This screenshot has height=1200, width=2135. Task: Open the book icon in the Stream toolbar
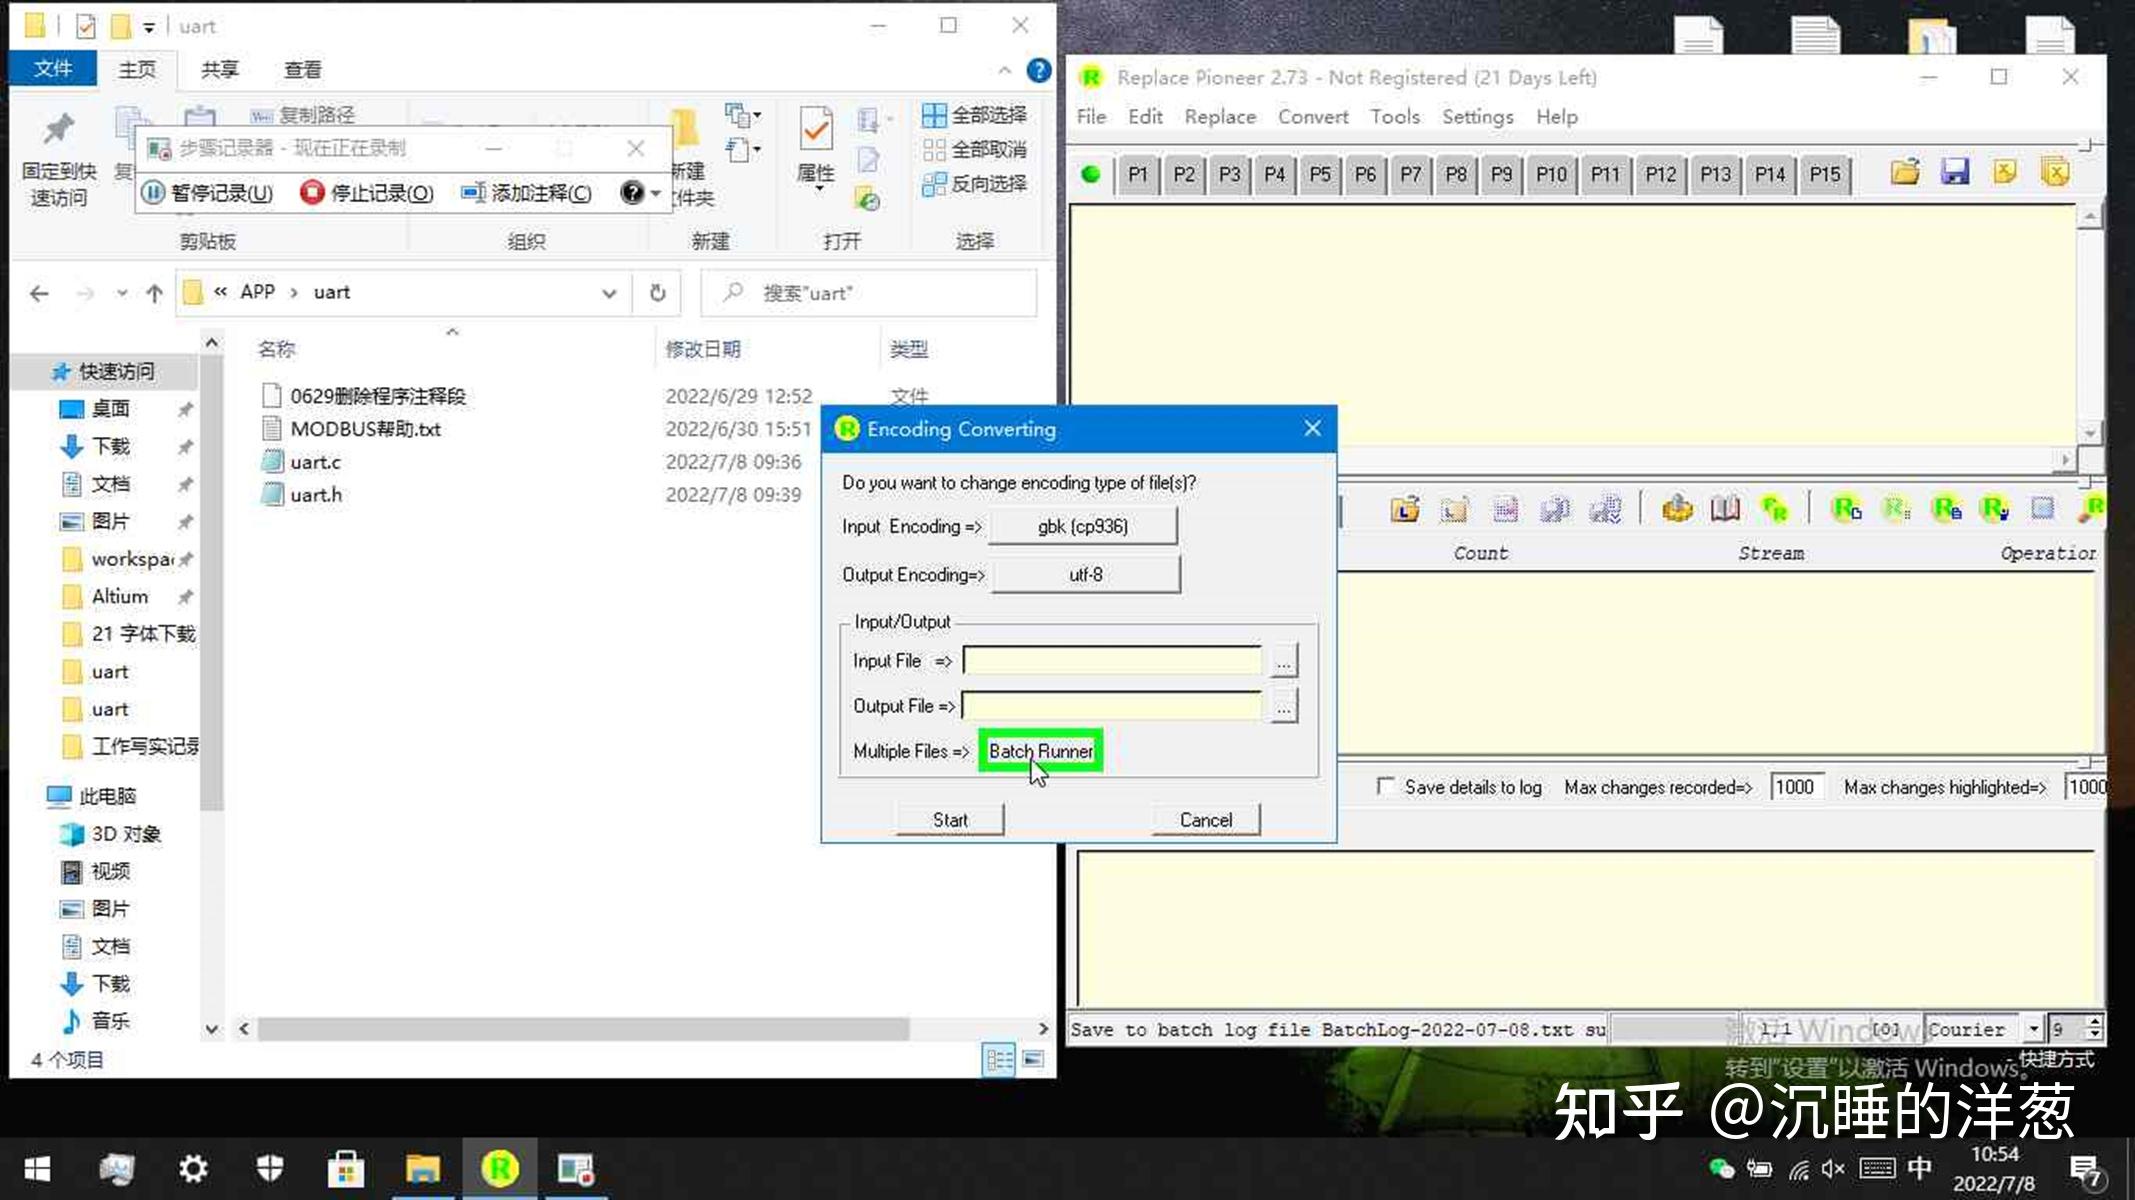coord(1725,510)
